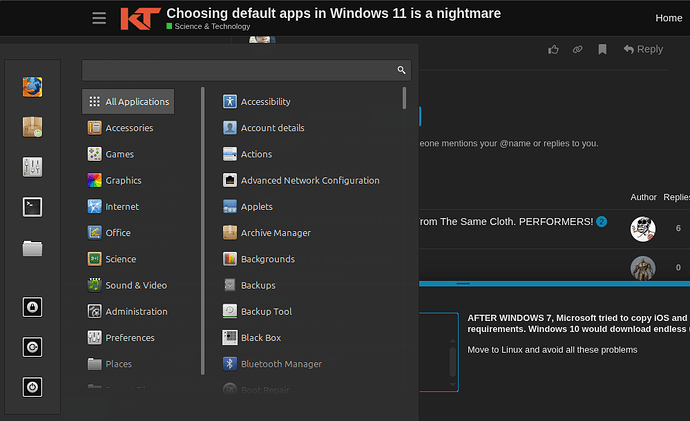Open the Sound & Video category
Image resolution: width=690 pixels, height=421 pixels.
coord(135,285)
